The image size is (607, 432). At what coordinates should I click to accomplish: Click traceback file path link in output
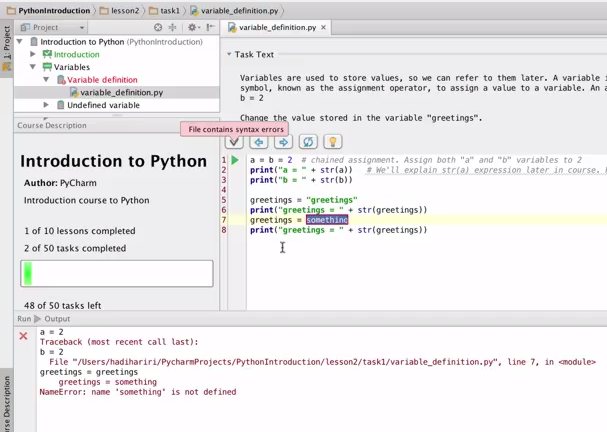coord(284,362)
